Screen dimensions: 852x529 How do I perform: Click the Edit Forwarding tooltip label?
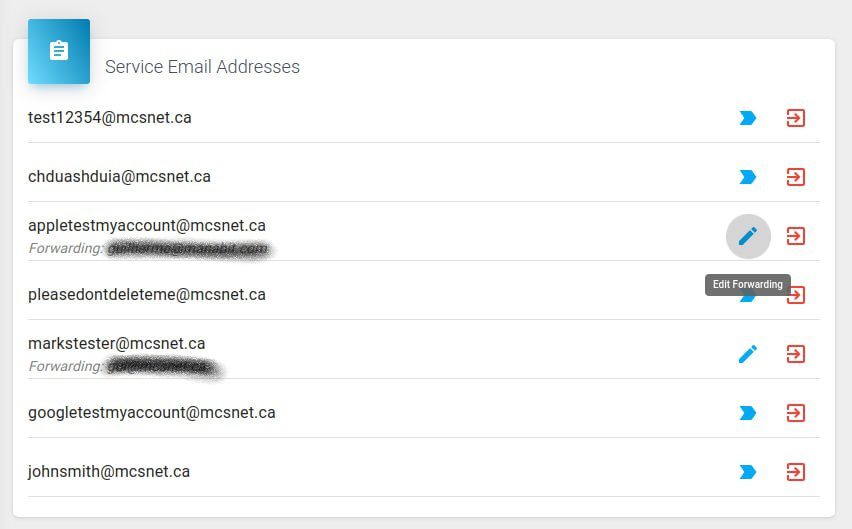pyautogui.click(x=747, y=285)
